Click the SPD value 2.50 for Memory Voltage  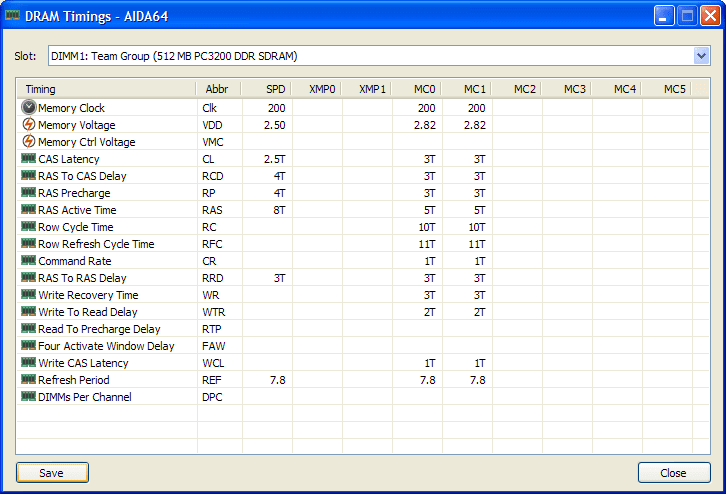coord(275,125)
